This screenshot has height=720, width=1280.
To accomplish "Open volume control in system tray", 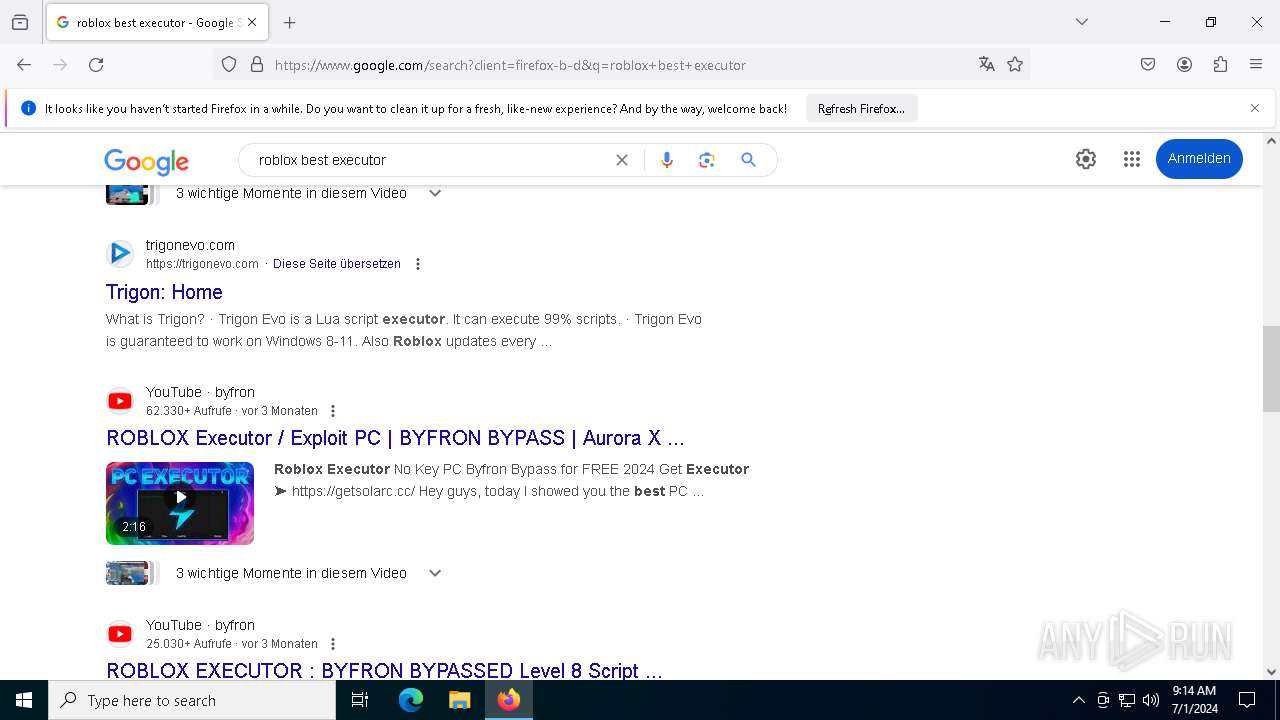I will [x=1151, y=700].
